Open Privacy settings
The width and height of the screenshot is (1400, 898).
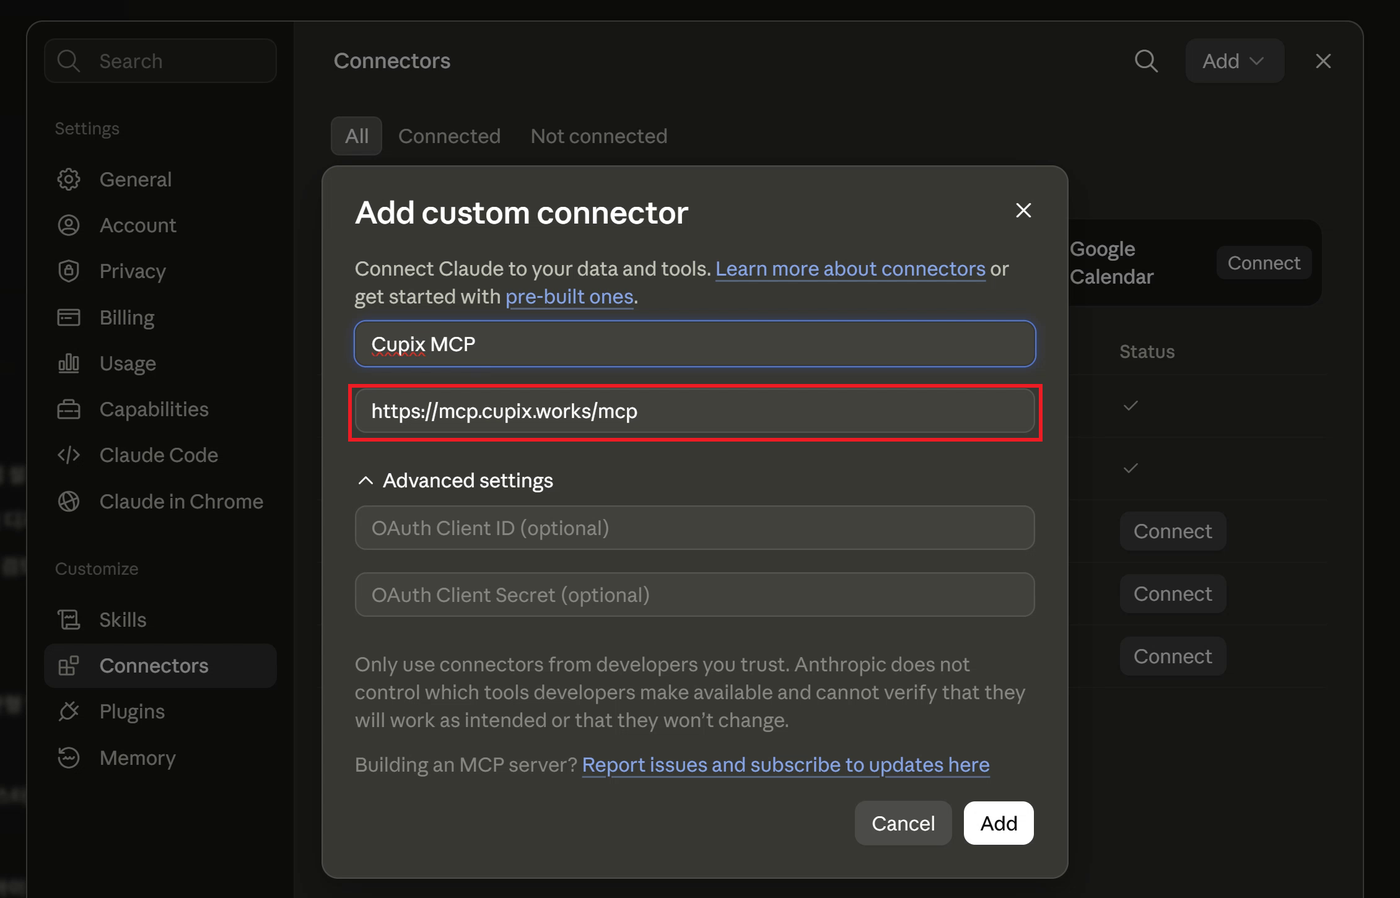tap(160, 271)
